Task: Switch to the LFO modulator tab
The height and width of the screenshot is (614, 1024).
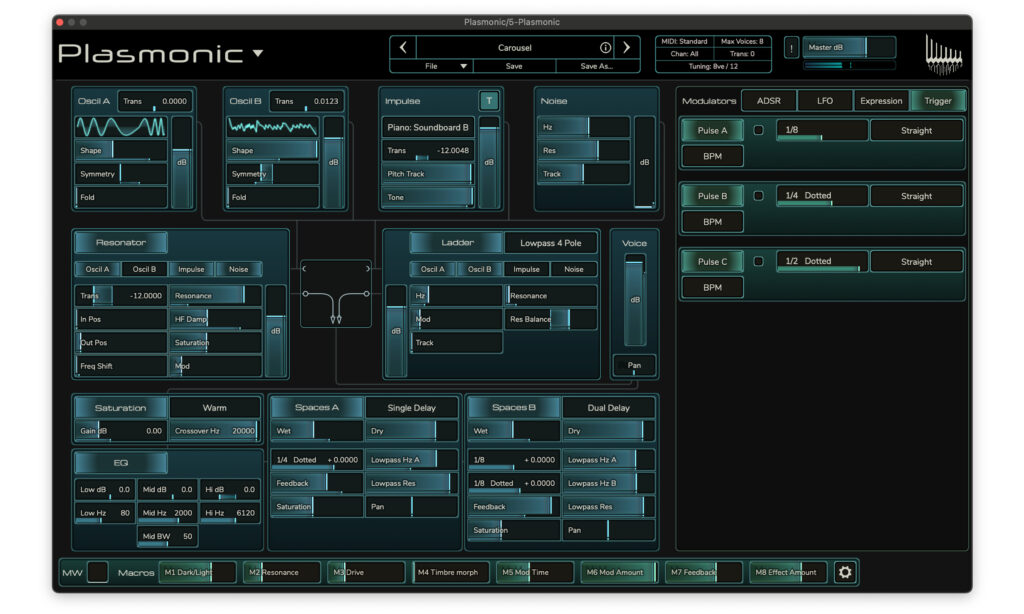Action: [825, 100]
